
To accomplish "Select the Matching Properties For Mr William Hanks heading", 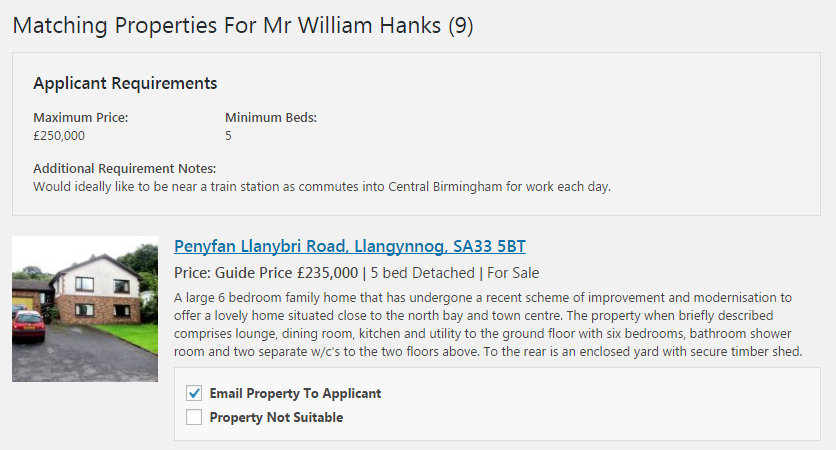I will 243,26.
